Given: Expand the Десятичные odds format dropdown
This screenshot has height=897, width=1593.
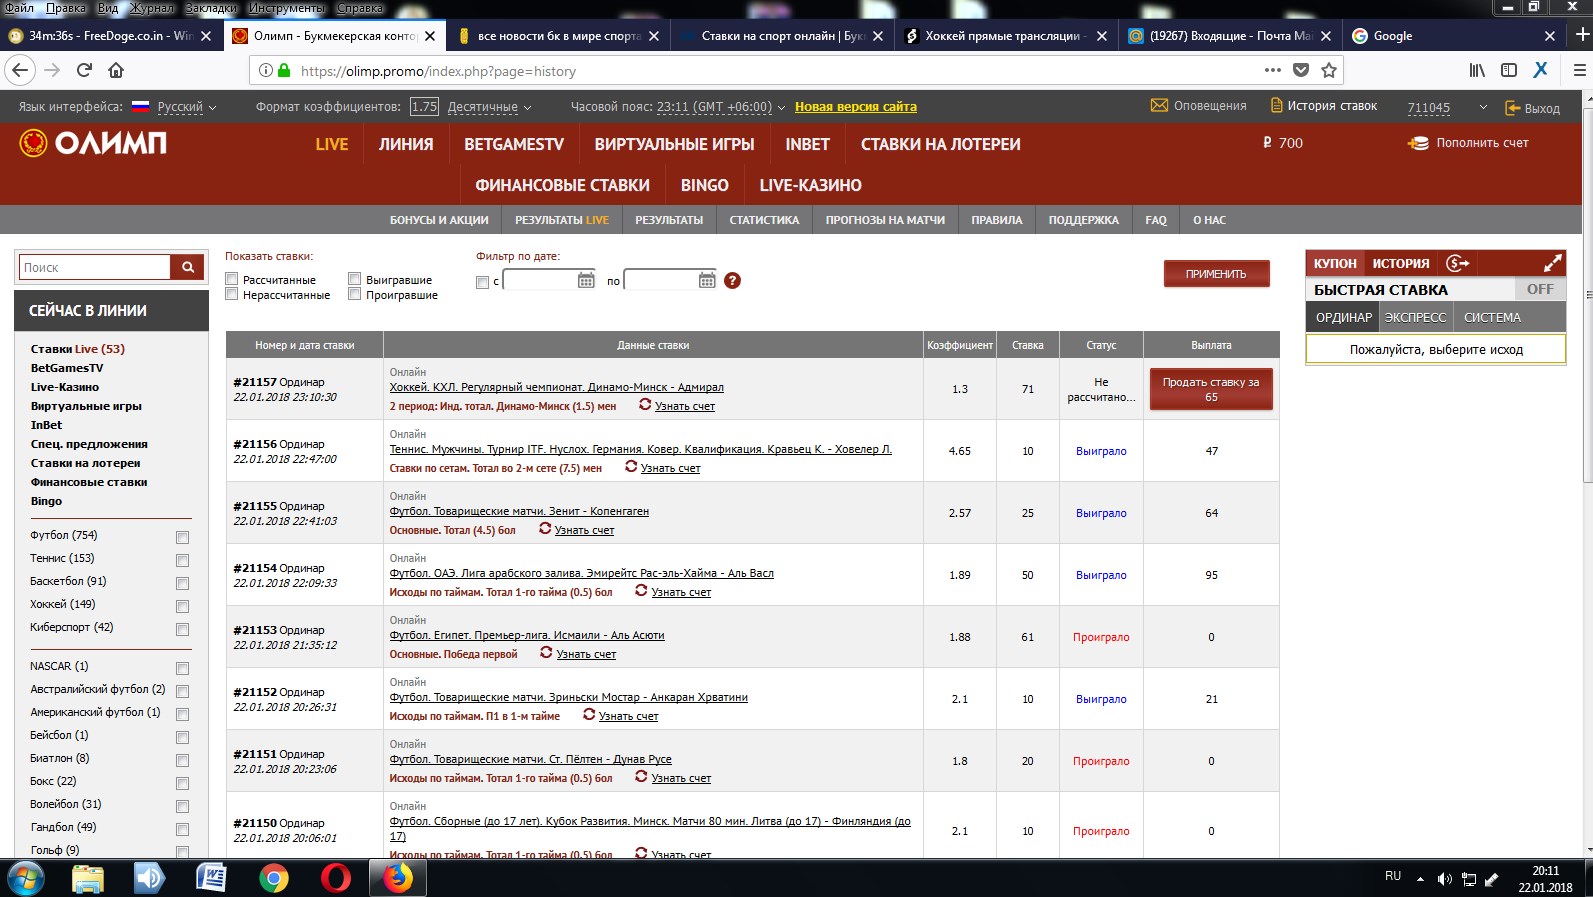Looking at the screenshot, I should point(489,107).
